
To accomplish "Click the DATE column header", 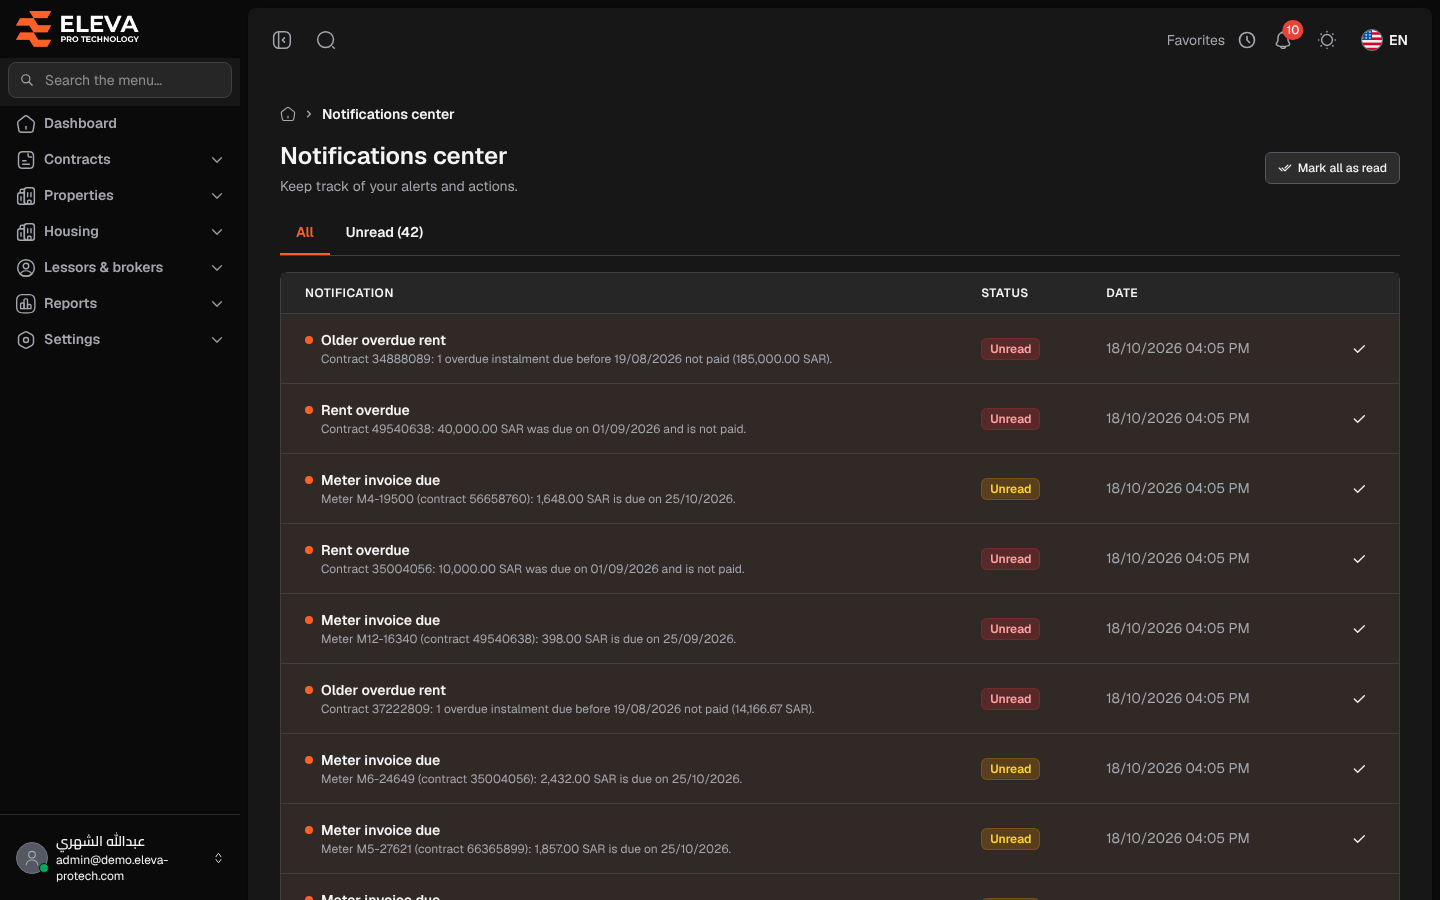I will click(x=1122, y=293).
